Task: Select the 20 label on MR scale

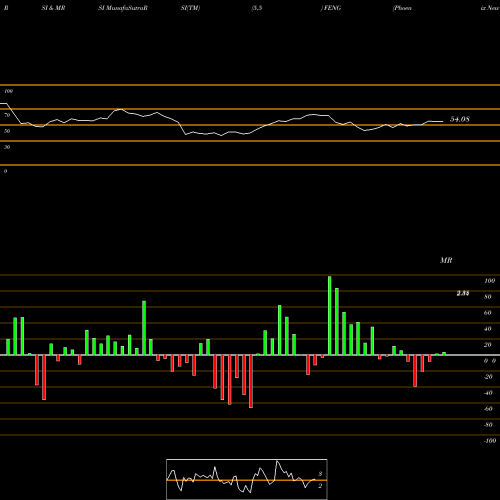Action: pyautogui.click(x=488, y=345)
